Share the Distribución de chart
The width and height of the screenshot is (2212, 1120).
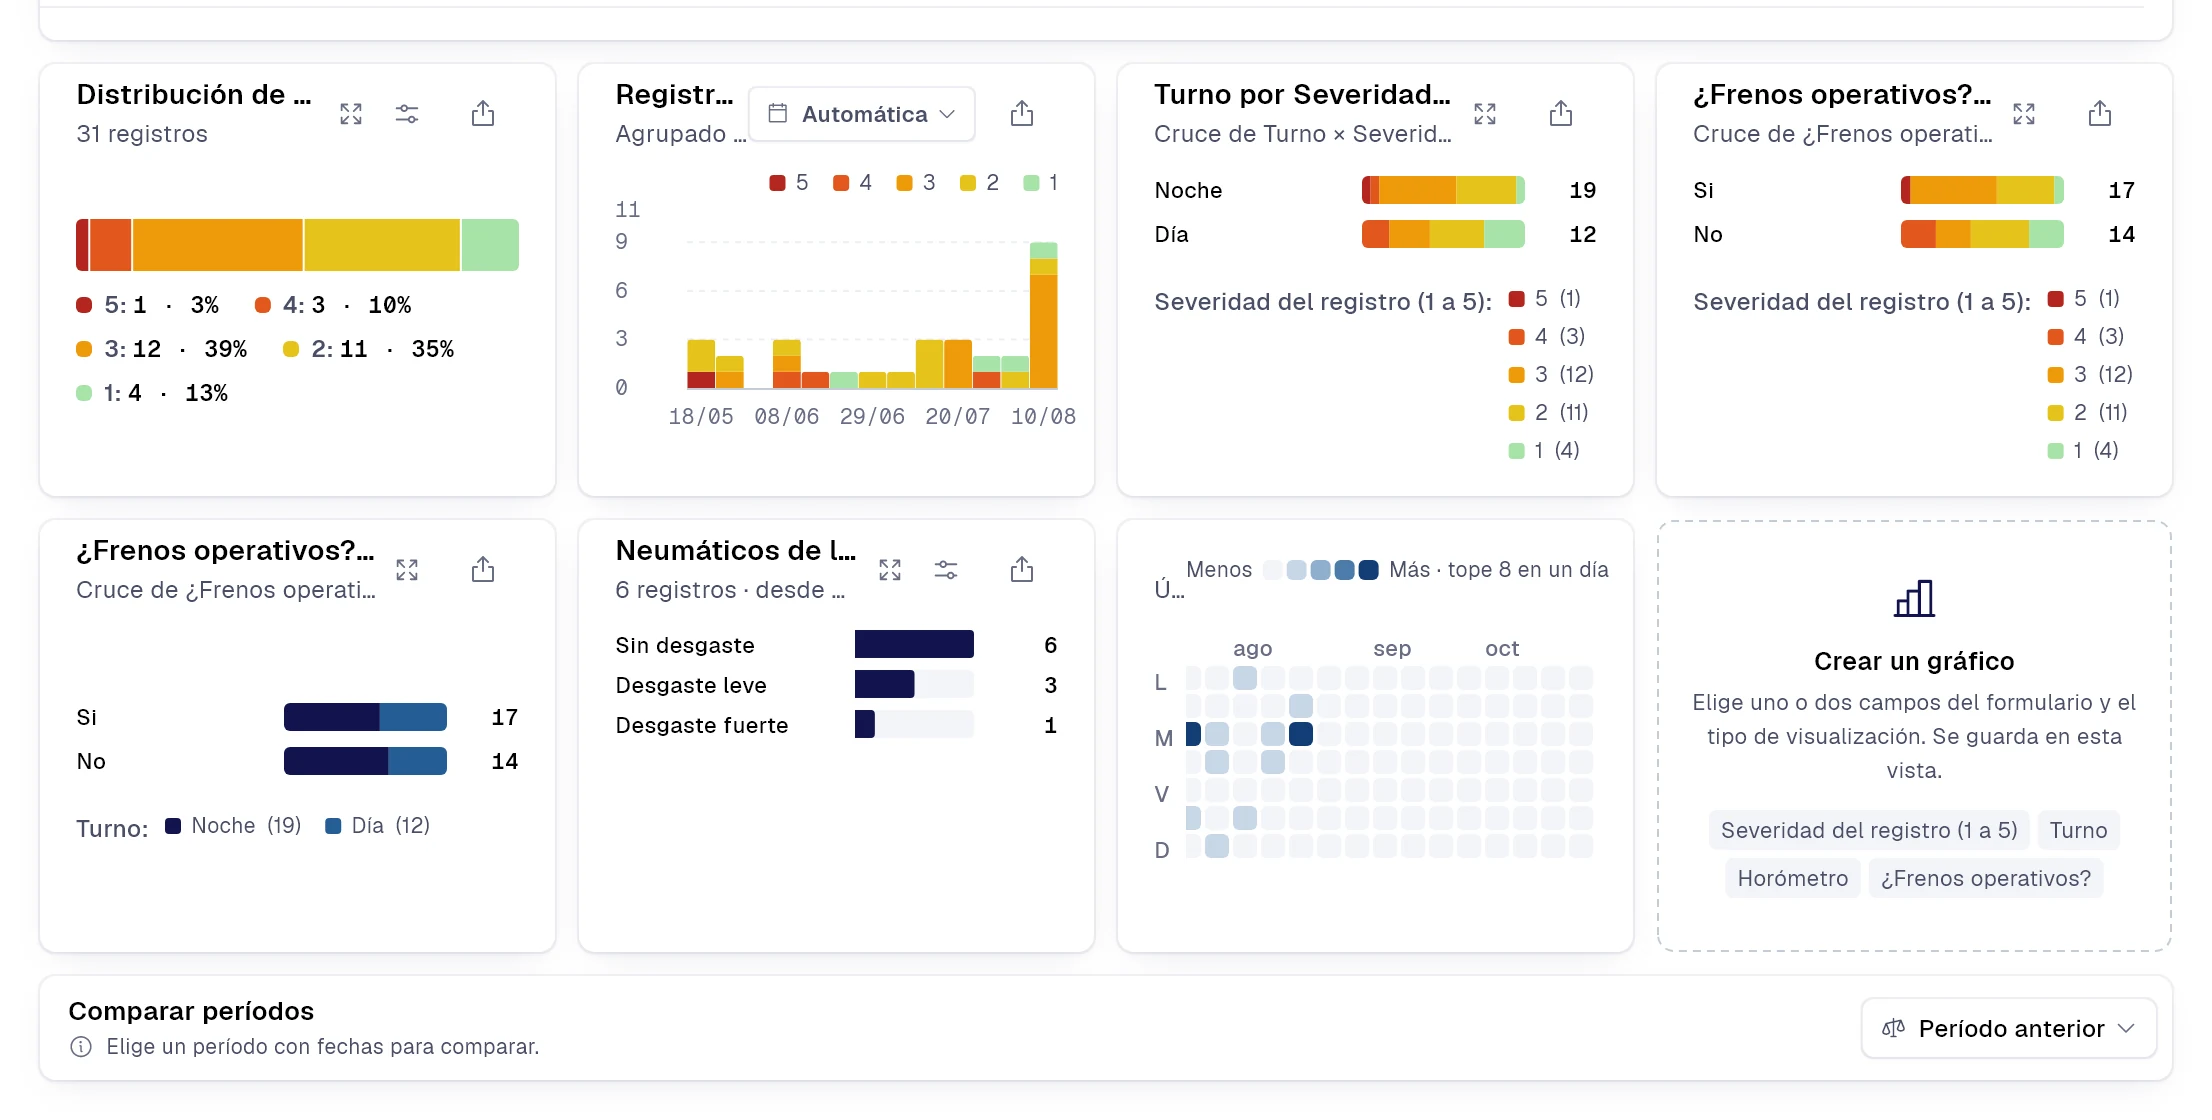click(483, 114)
